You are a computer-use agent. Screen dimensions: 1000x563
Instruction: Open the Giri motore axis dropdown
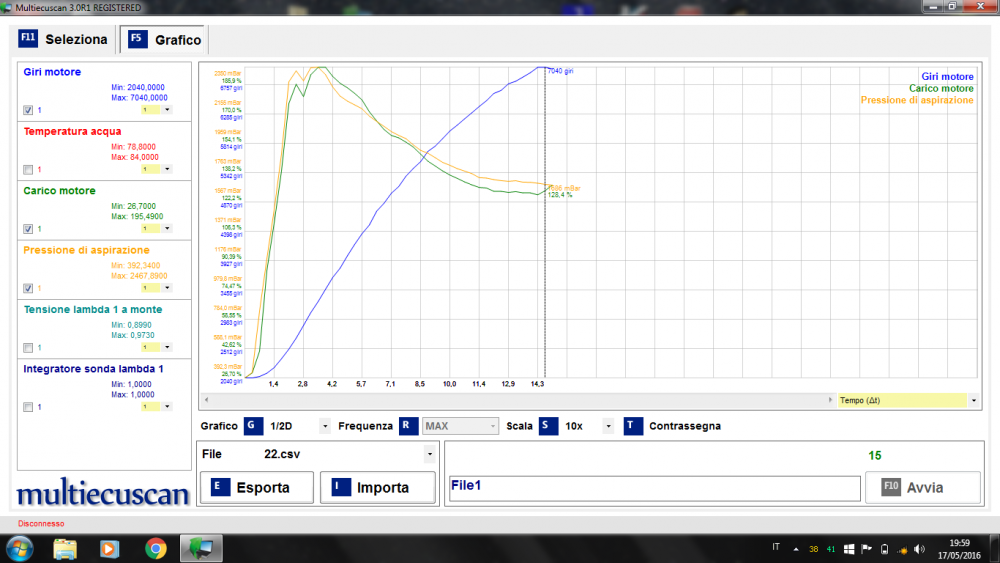coord(167,110)
